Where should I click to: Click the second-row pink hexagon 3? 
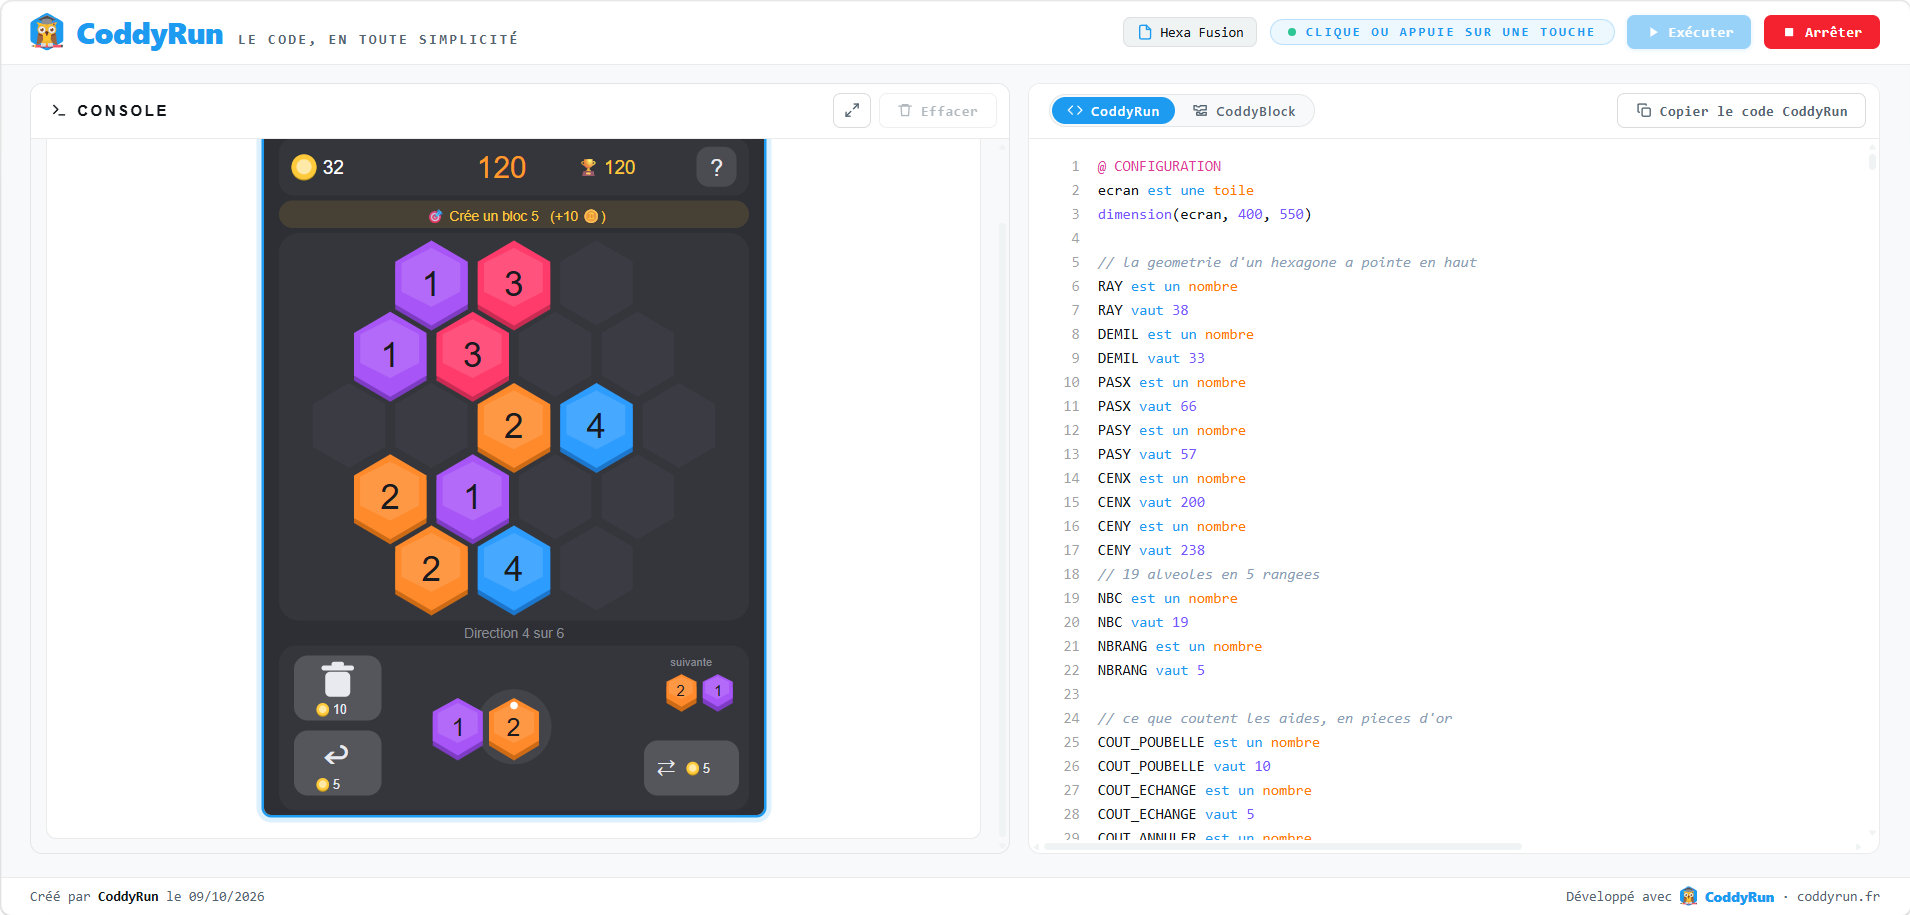473,355
